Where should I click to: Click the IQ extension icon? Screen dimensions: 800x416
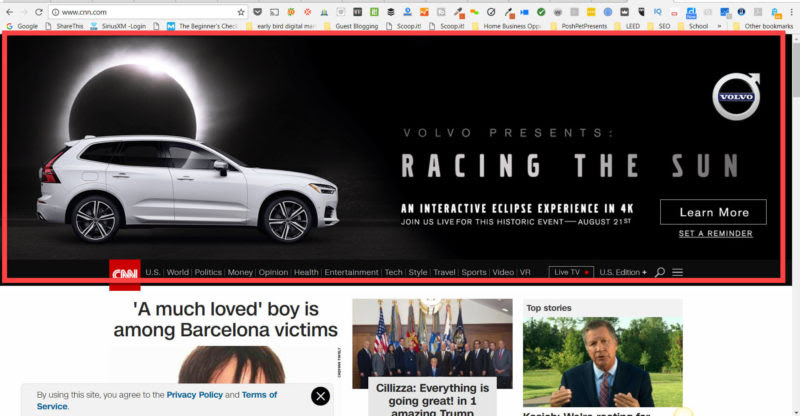(x=658, y=12)
